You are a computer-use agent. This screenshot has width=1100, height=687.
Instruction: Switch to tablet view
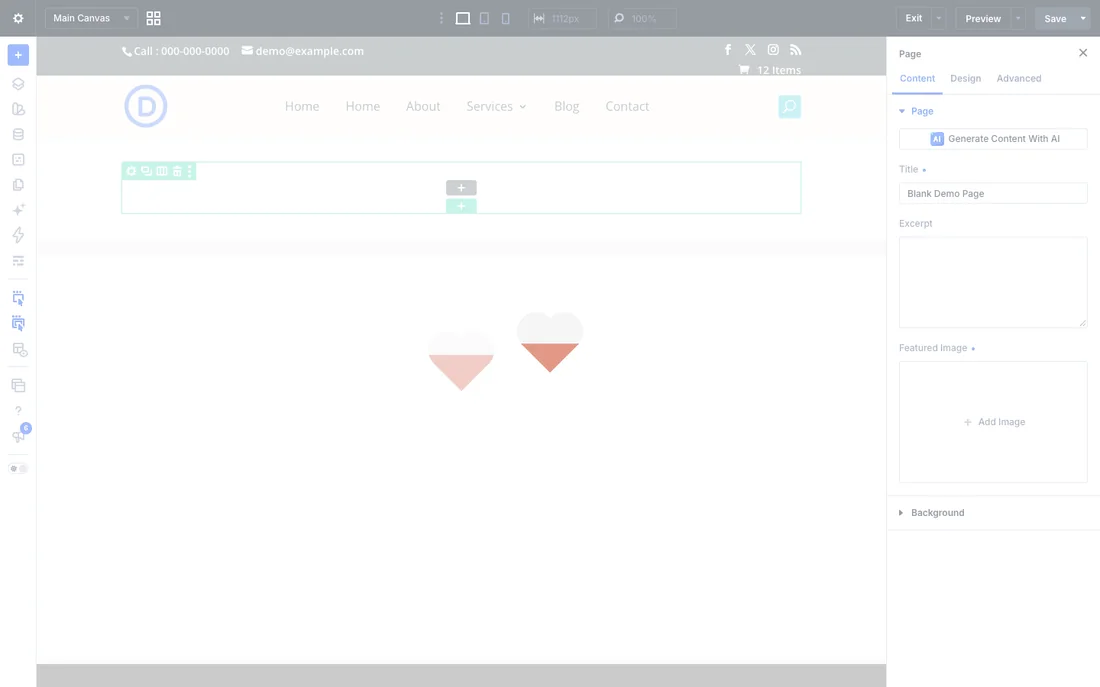(484, 18)
